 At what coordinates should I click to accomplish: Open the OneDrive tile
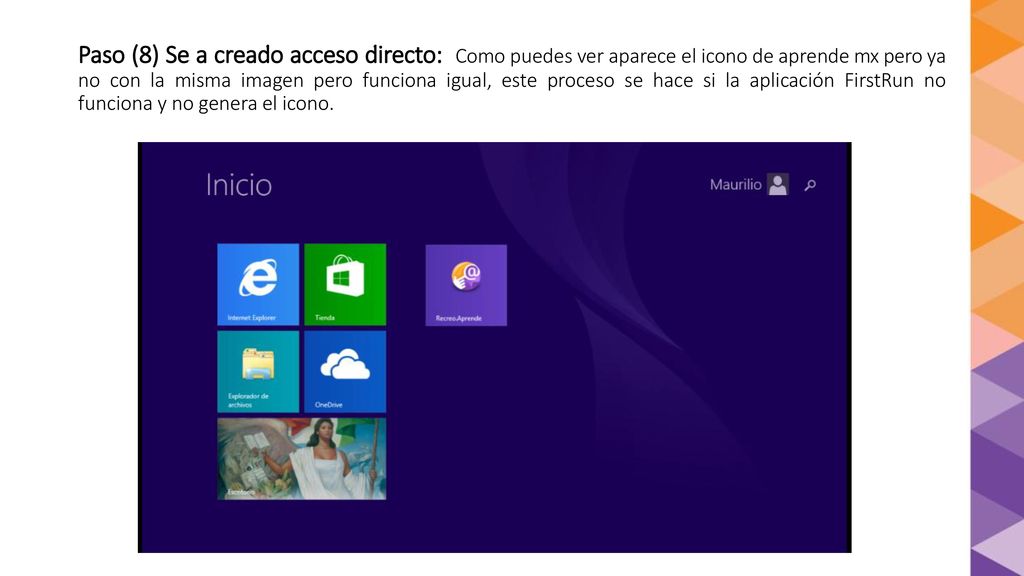click(345, 372)
